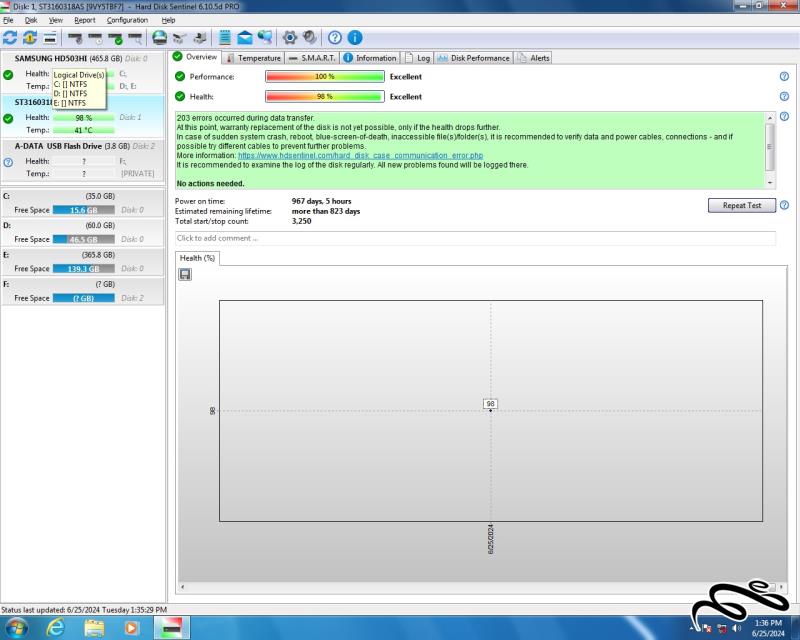This screenshot has height=640, width=800.
Task: Click the help icon beside the Performance row
Action: pos(784,77)
